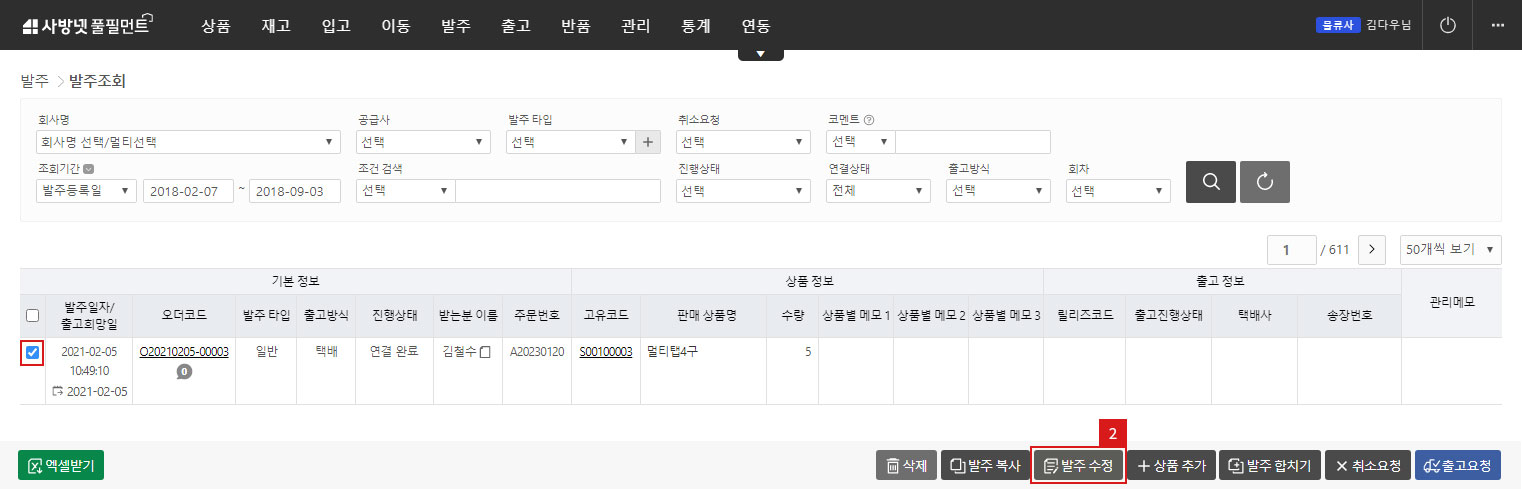The image size is (1522, 489).
Task: Open the 통계 menu in top navigation
Action: tap(695, 26)
